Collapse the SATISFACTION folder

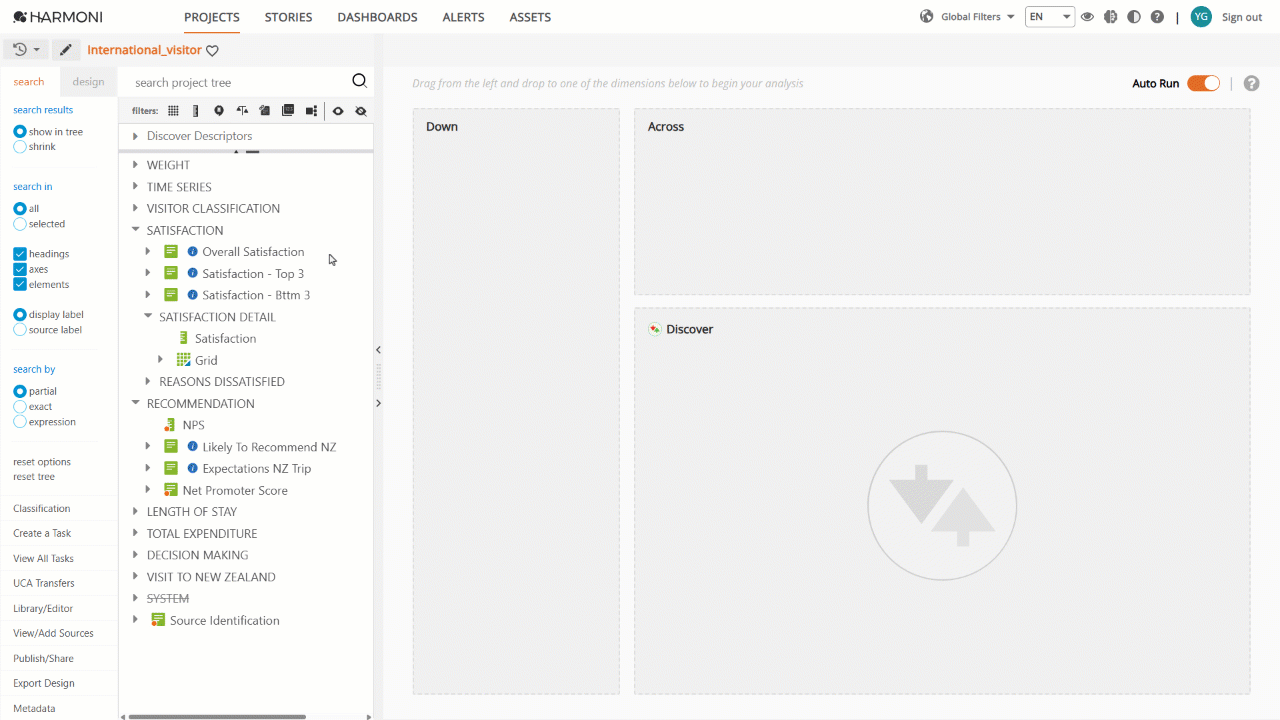click(135, 230)
